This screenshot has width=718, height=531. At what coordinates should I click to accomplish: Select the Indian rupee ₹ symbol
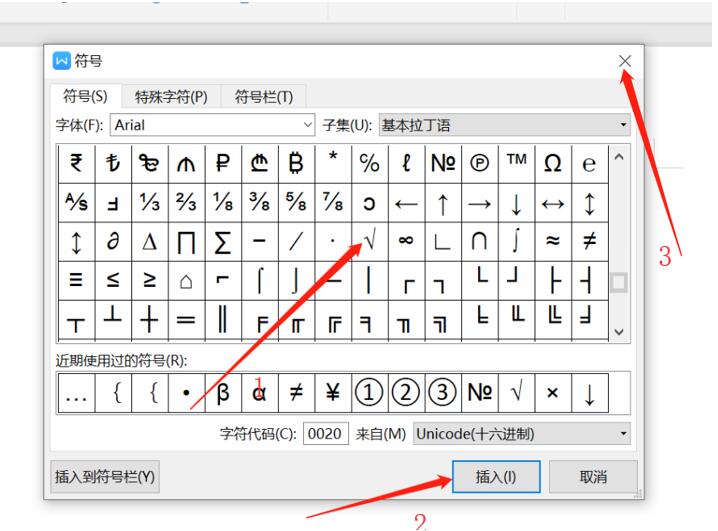click(76, 164)
